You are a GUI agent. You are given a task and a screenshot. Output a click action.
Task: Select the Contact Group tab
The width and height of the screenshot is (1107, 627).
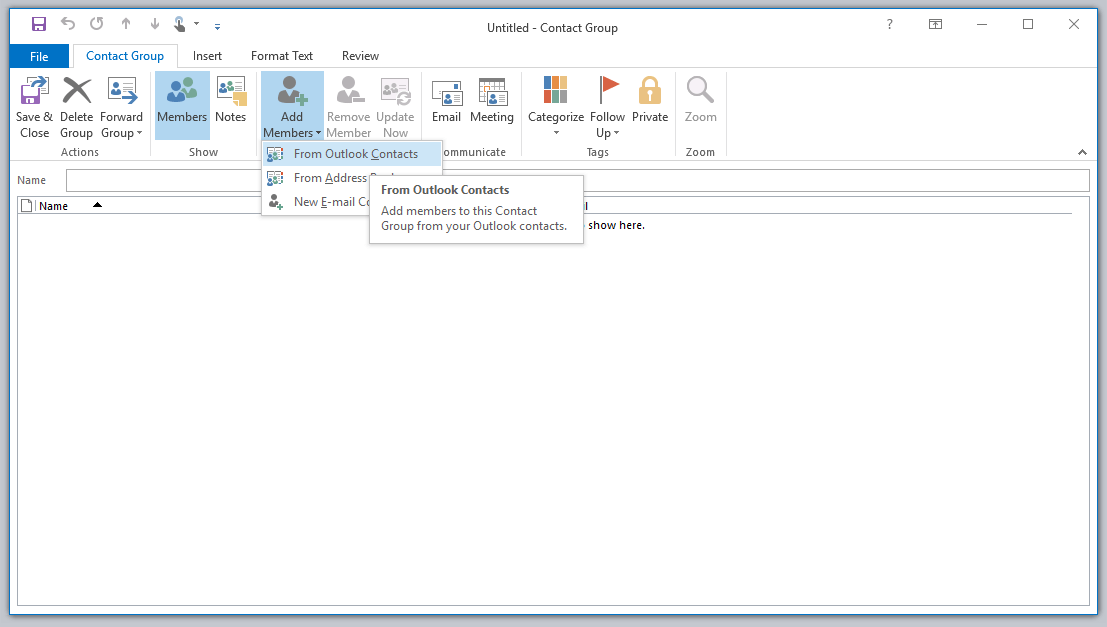click(x=125, y=56)
